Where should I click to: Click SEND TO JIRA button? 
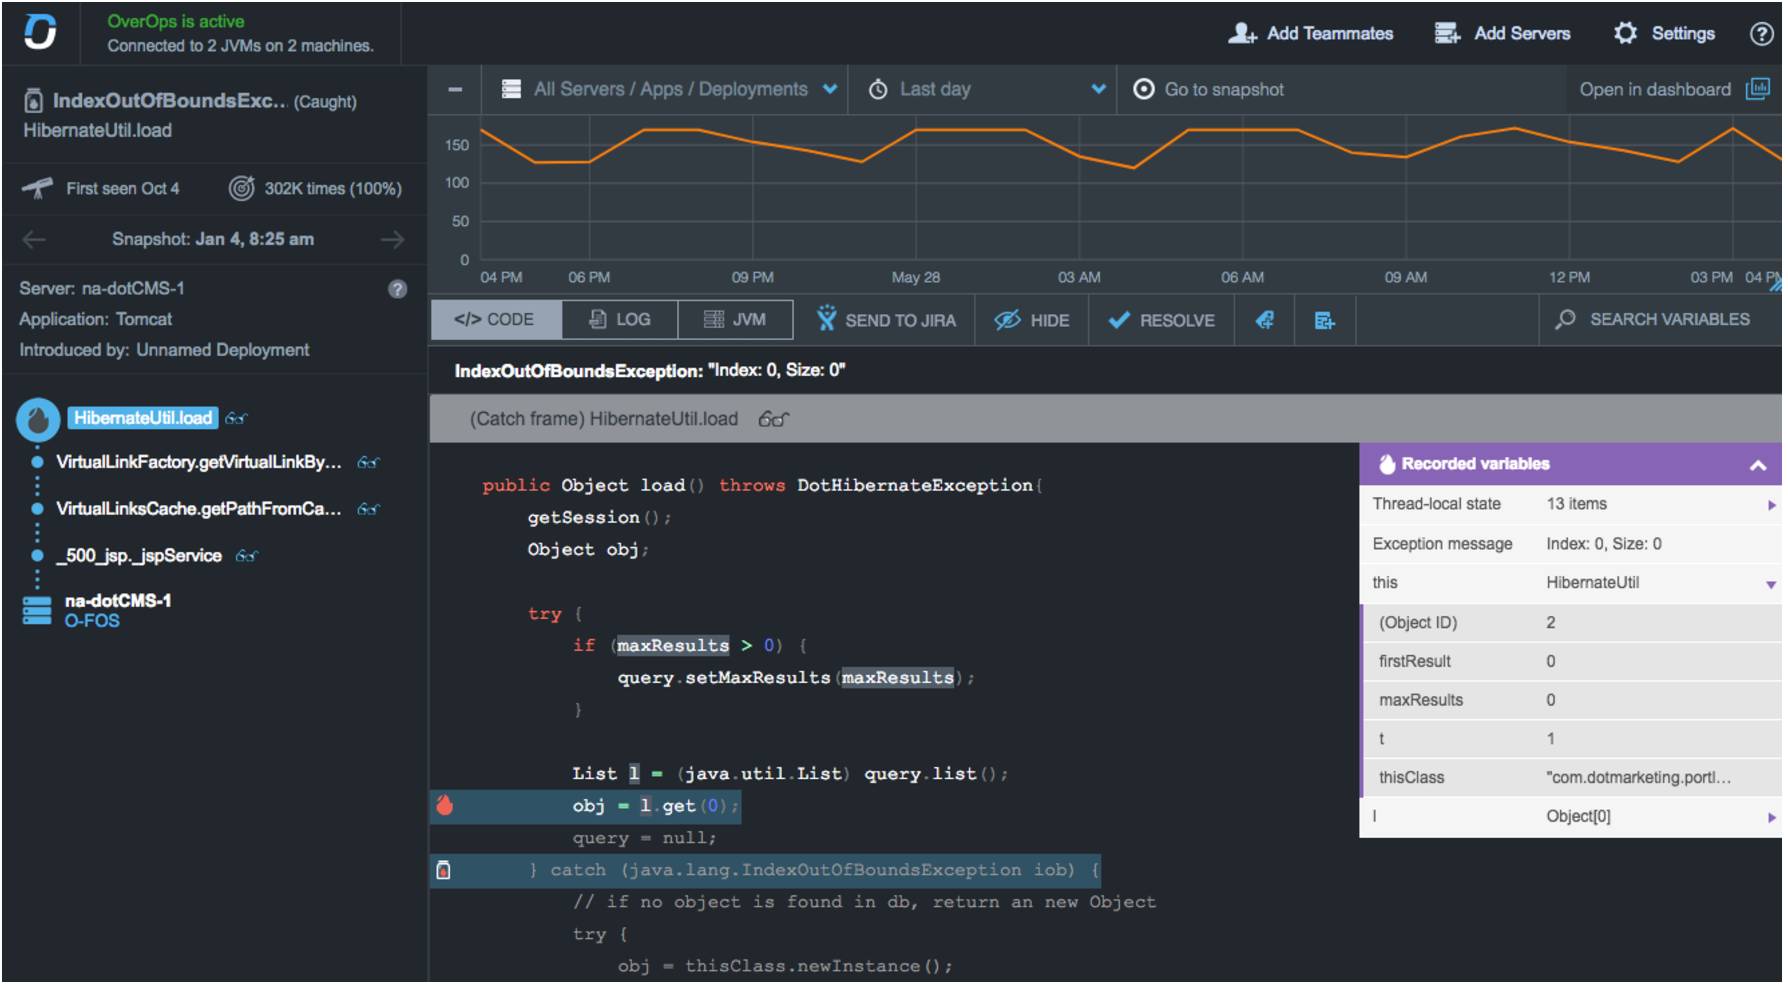[x=886, y=320]
